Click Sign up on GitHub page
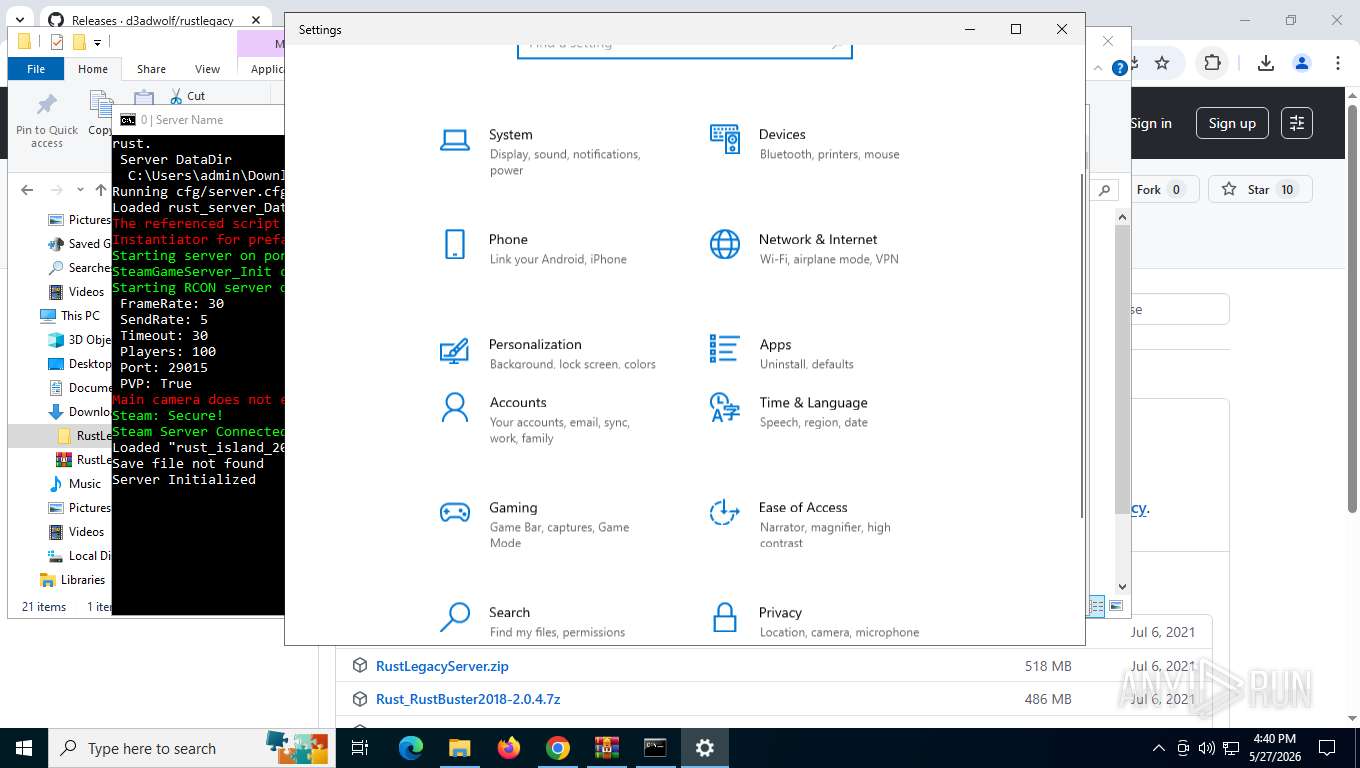 [1232, 123]
